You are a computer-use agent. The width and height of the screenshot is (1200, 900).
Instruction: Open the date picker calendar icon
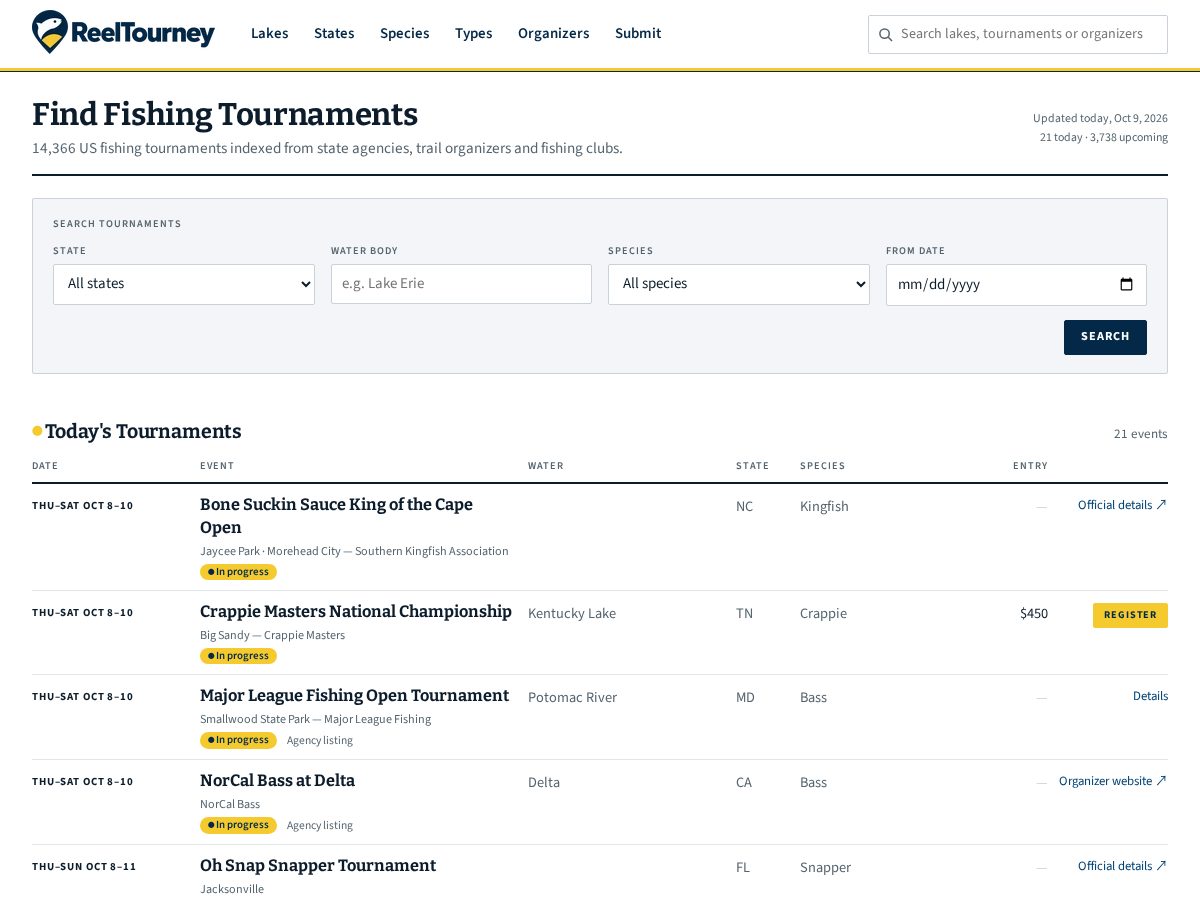1126,284
